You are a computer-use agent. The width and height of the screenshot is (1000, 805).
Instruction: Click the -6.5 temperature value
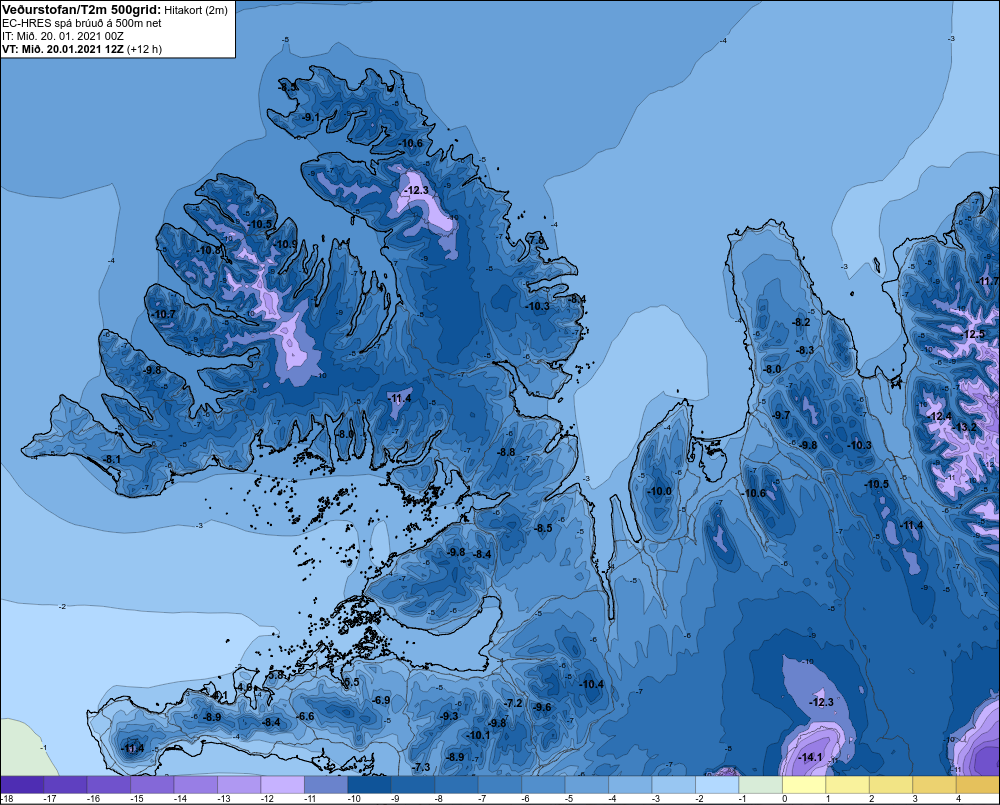pos(350,683)
